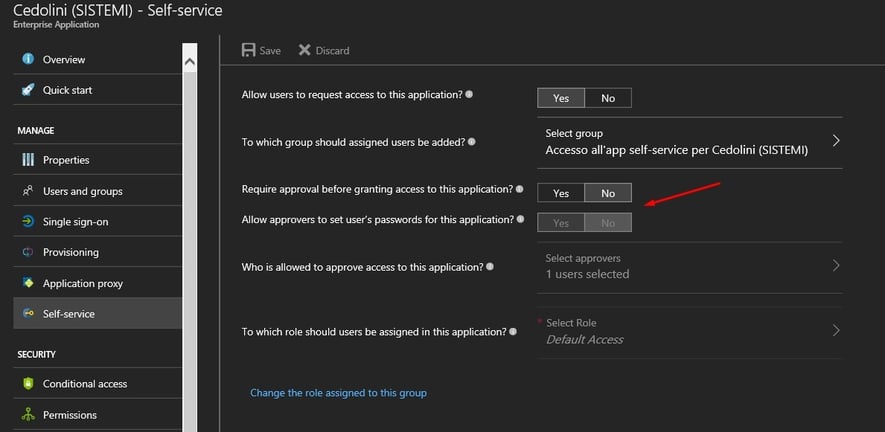The image size is (885, 432).
Task: Click the Quick start rocket icon
Action: [27, 90]
